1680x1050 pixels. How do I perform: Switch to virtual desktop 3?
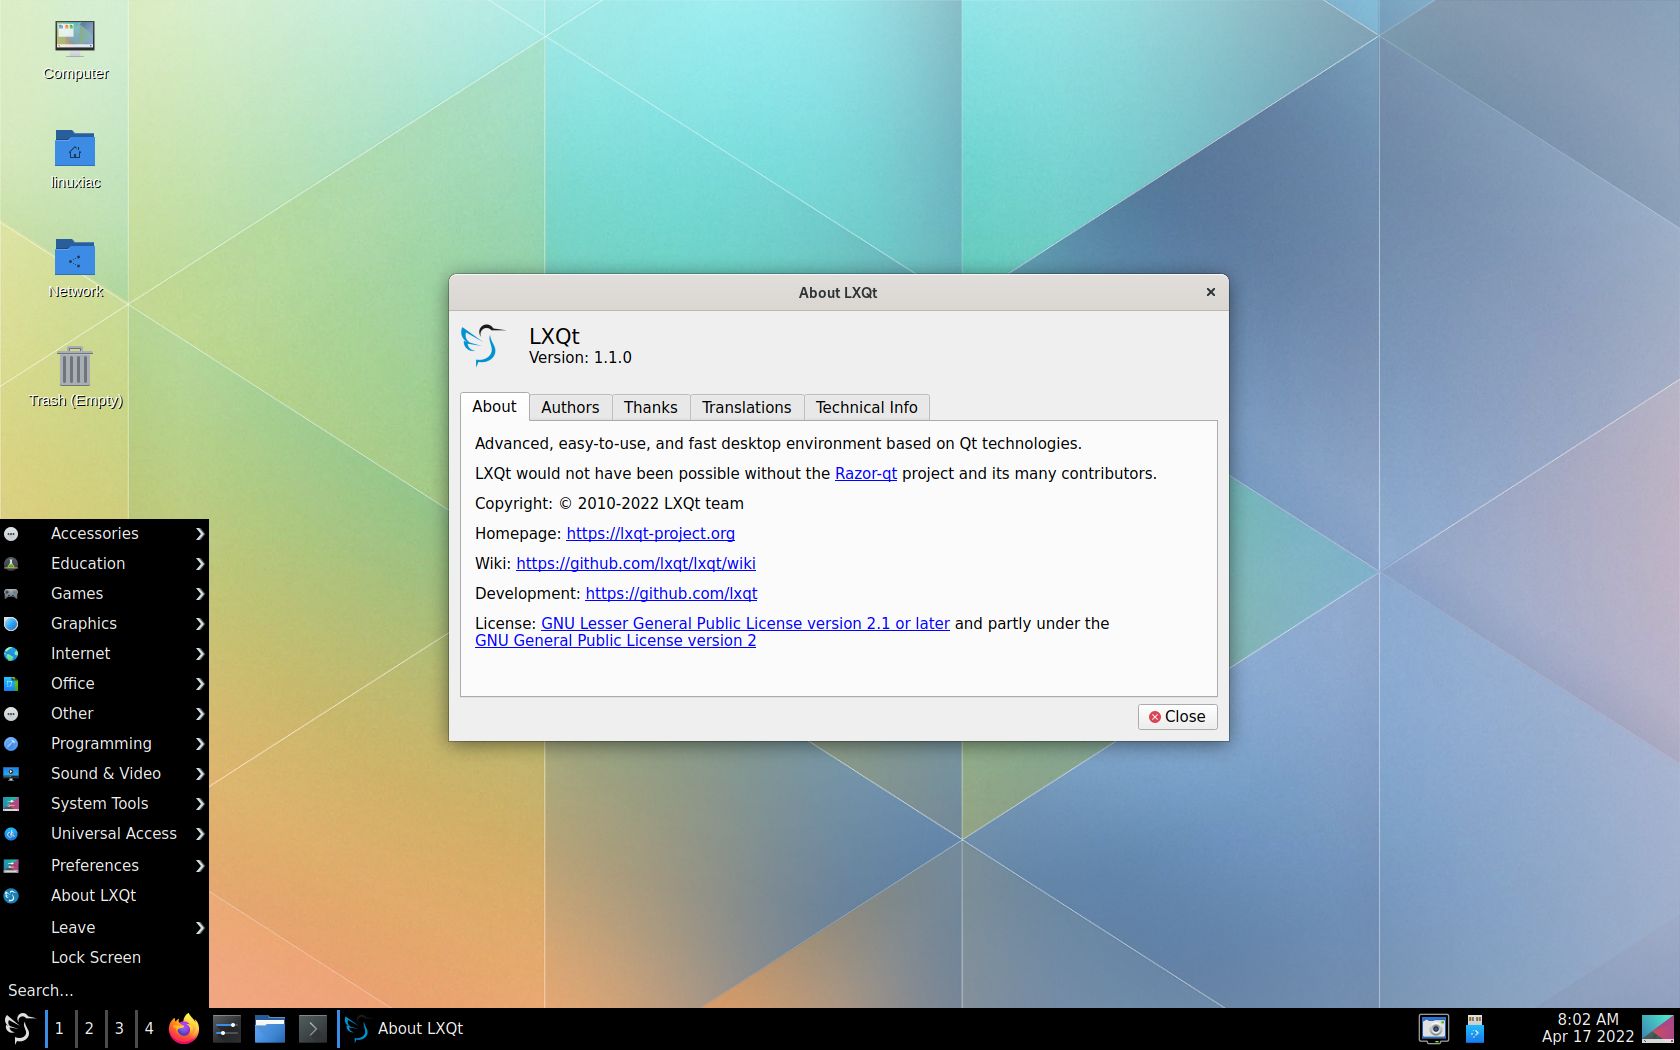[119, 1028]
